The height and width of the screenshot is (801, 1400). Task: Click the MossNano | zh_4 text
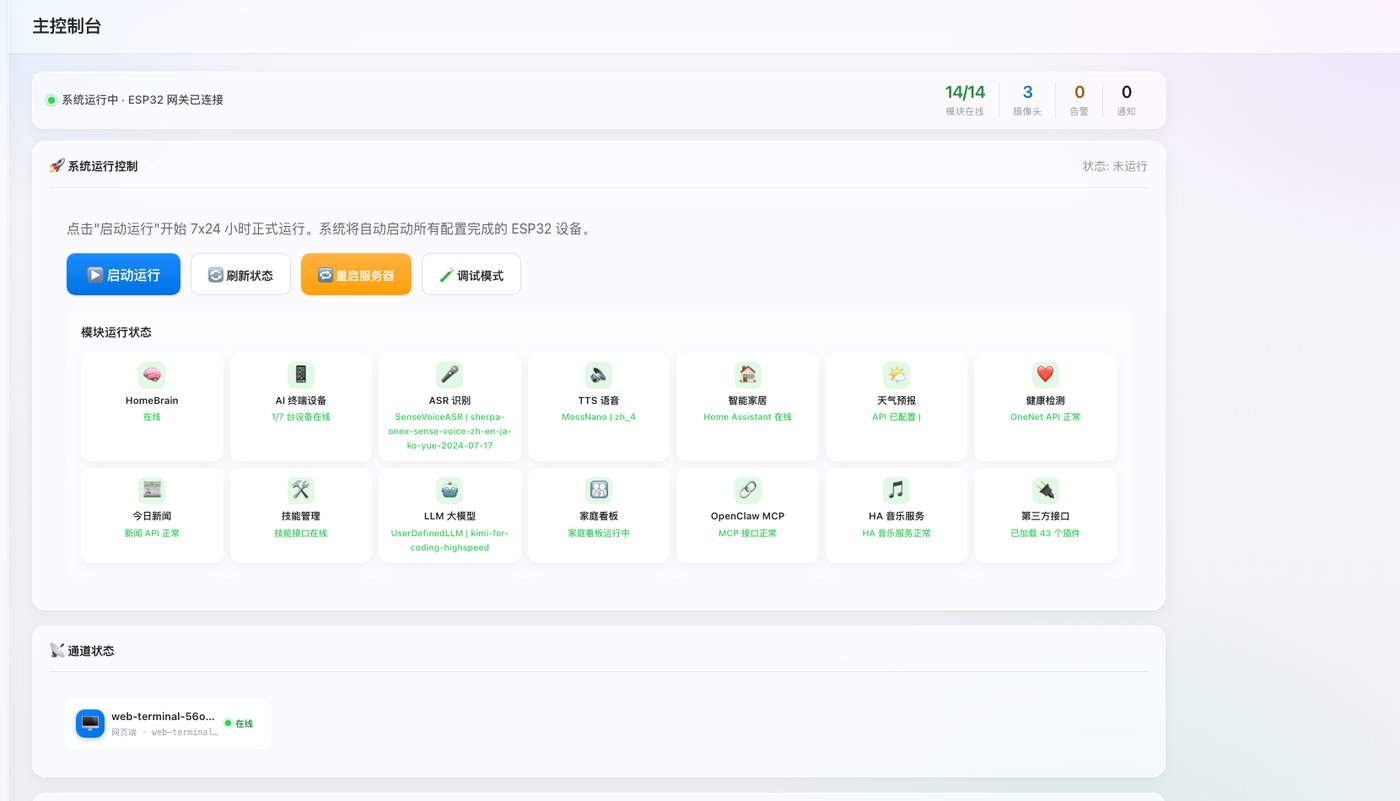point(598,417)
